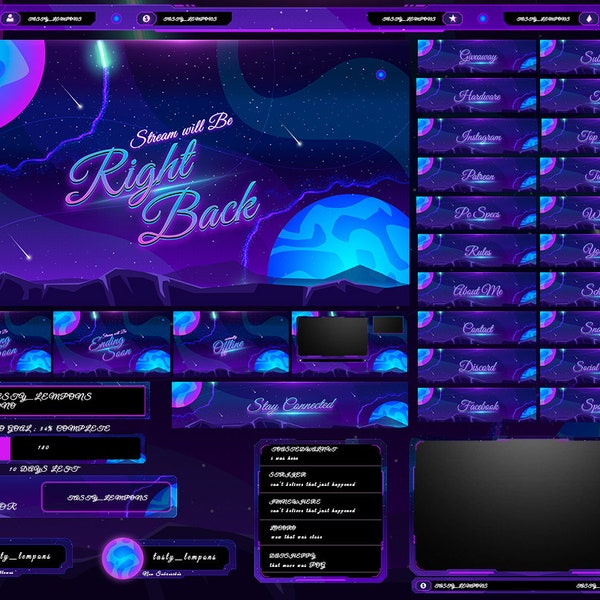Click the magenta goal progress bar
The height and width of the screenshot is (600, 600).
pyautogui.click(x=5, y=448)
